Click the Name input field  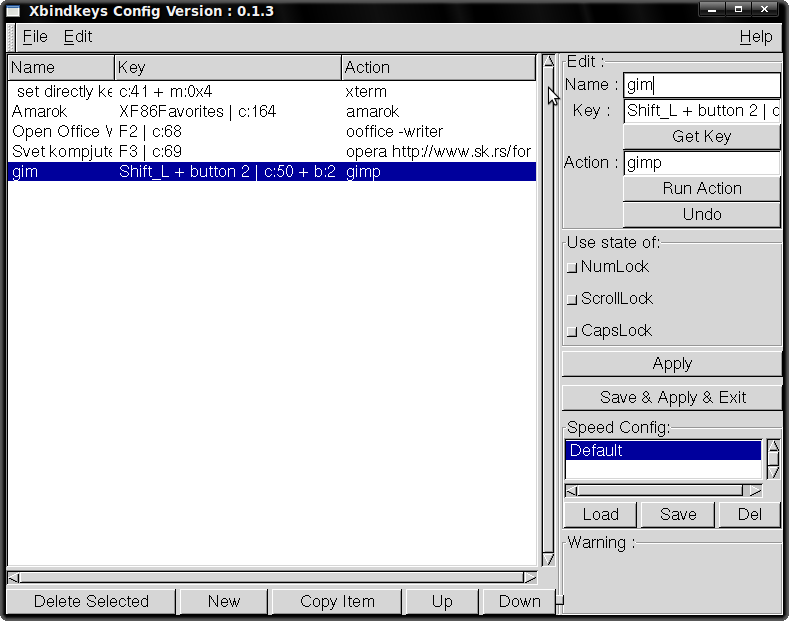pyautogui.click(x=701, y=86)
